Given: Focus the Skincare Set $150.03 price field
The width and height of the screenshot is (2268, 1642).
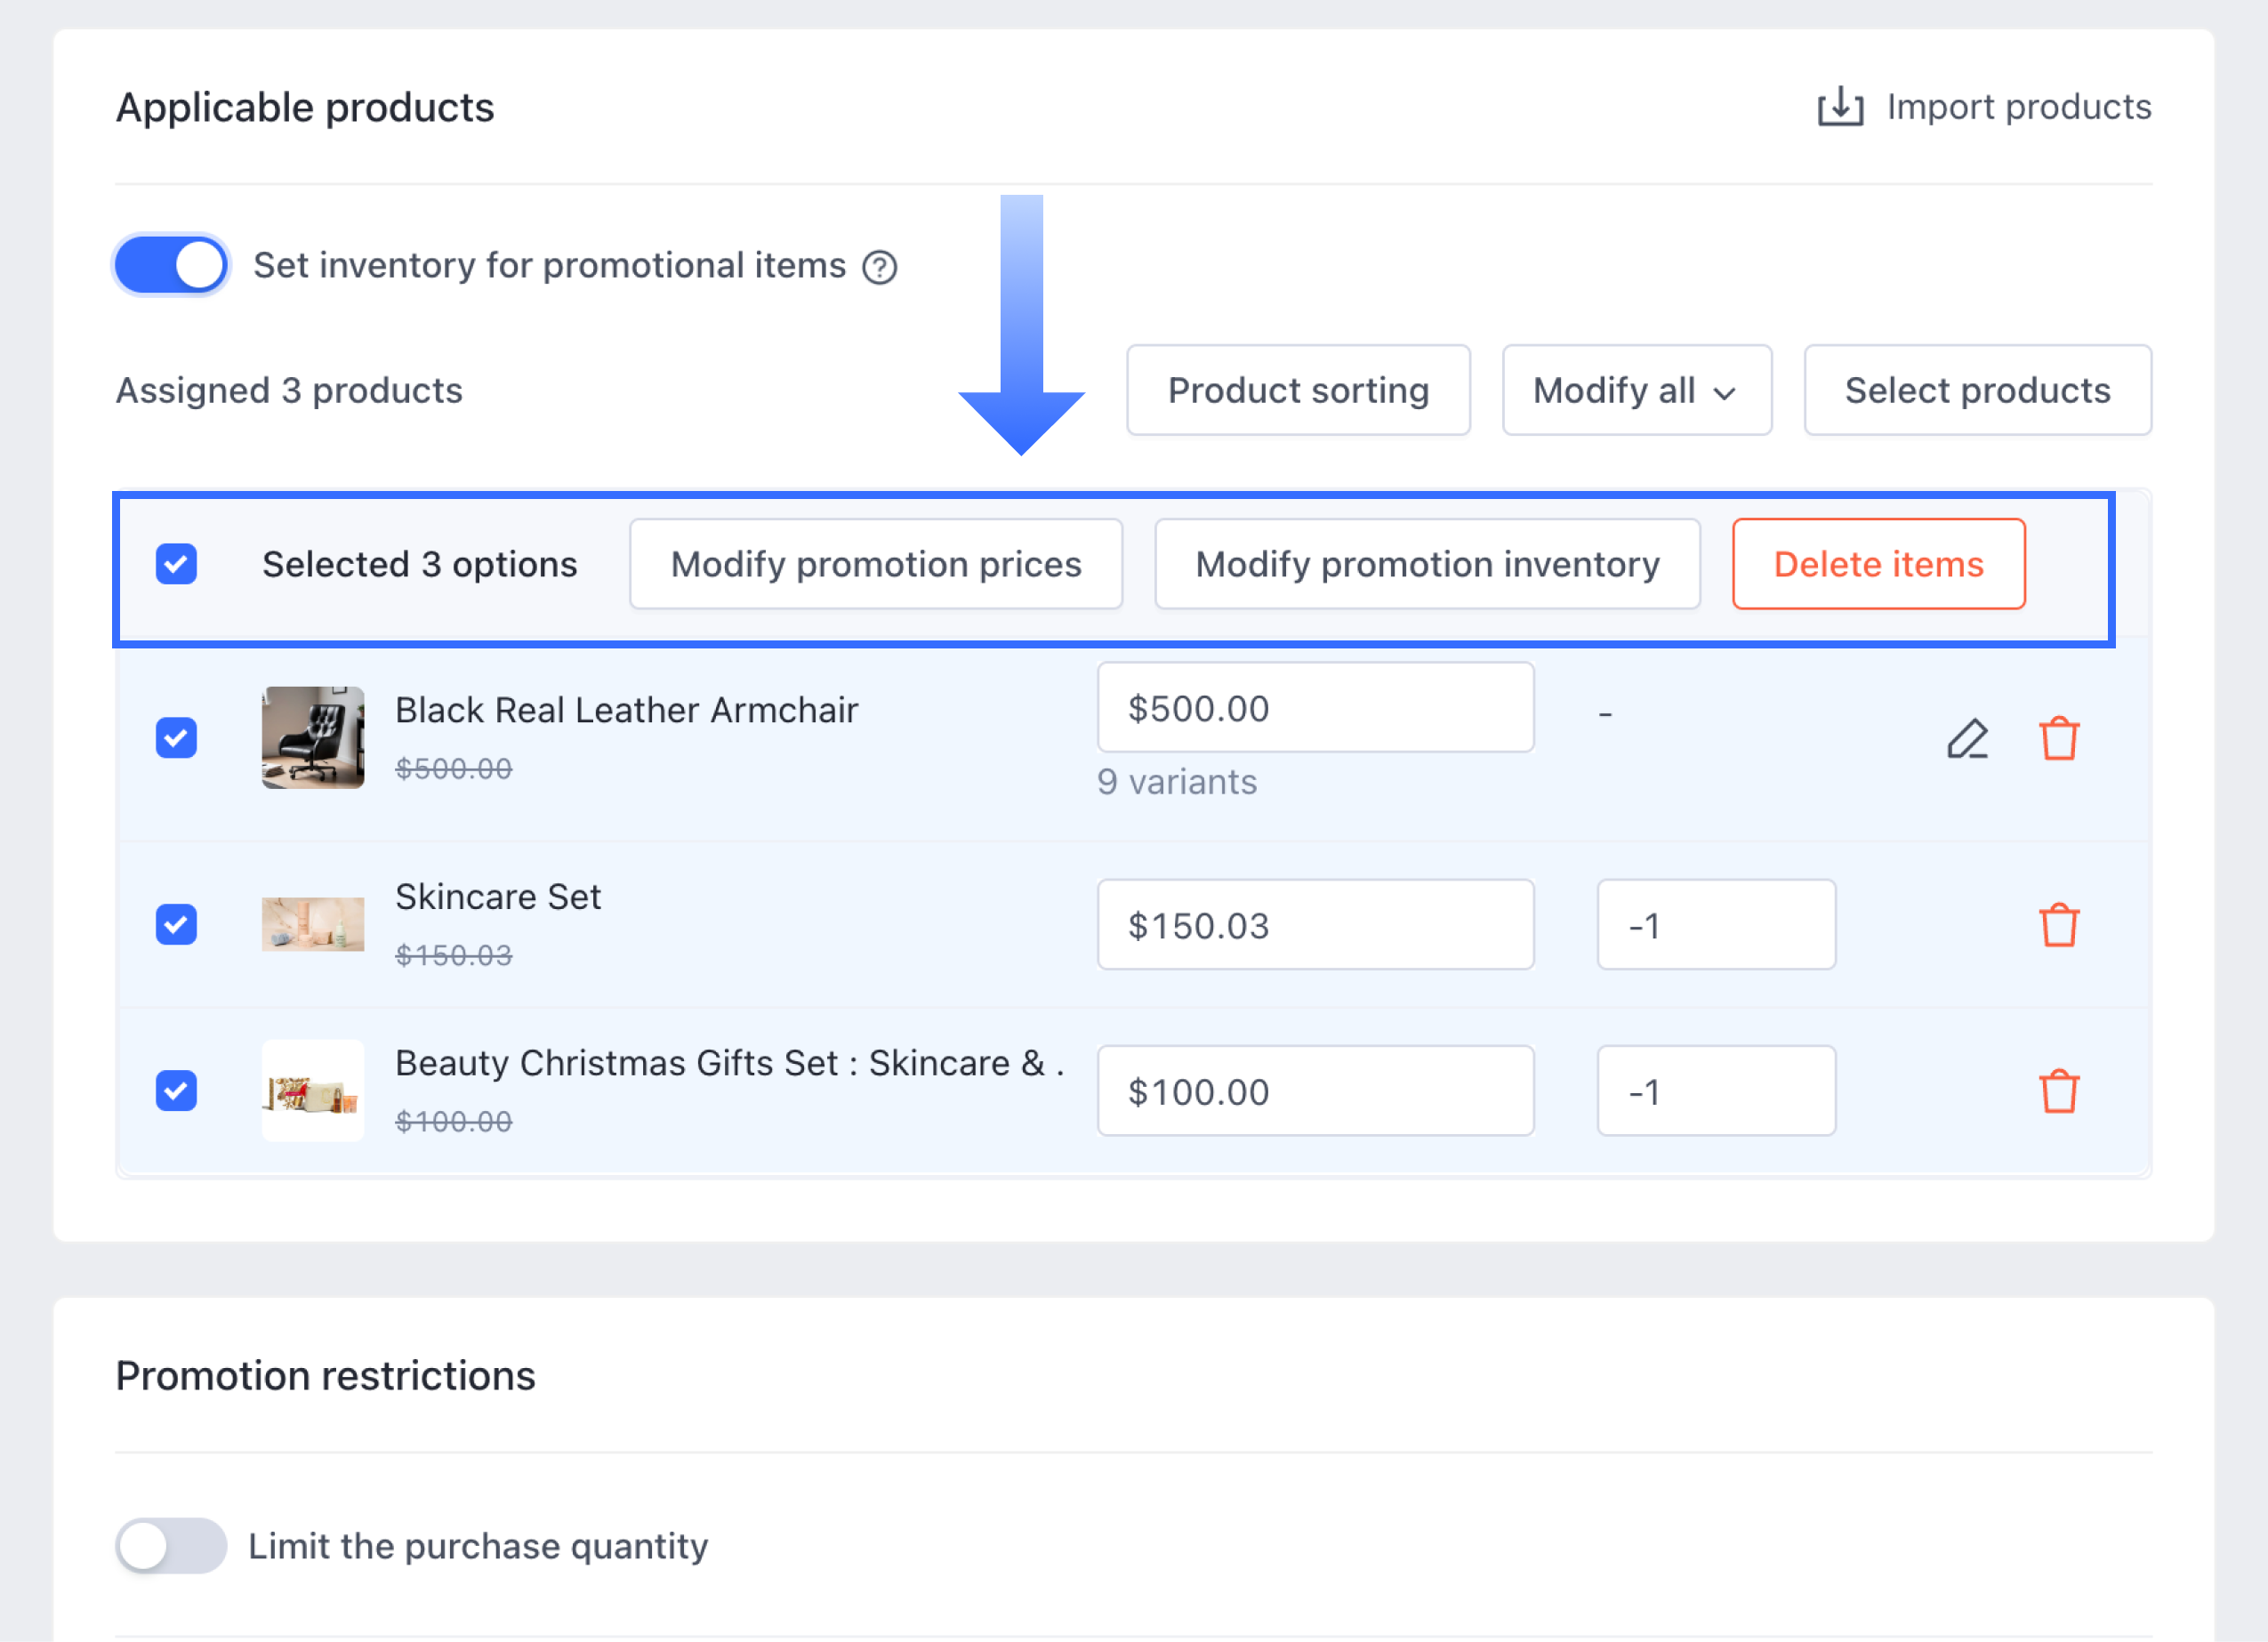Looking at the screenshot, I should point(1314,925).
